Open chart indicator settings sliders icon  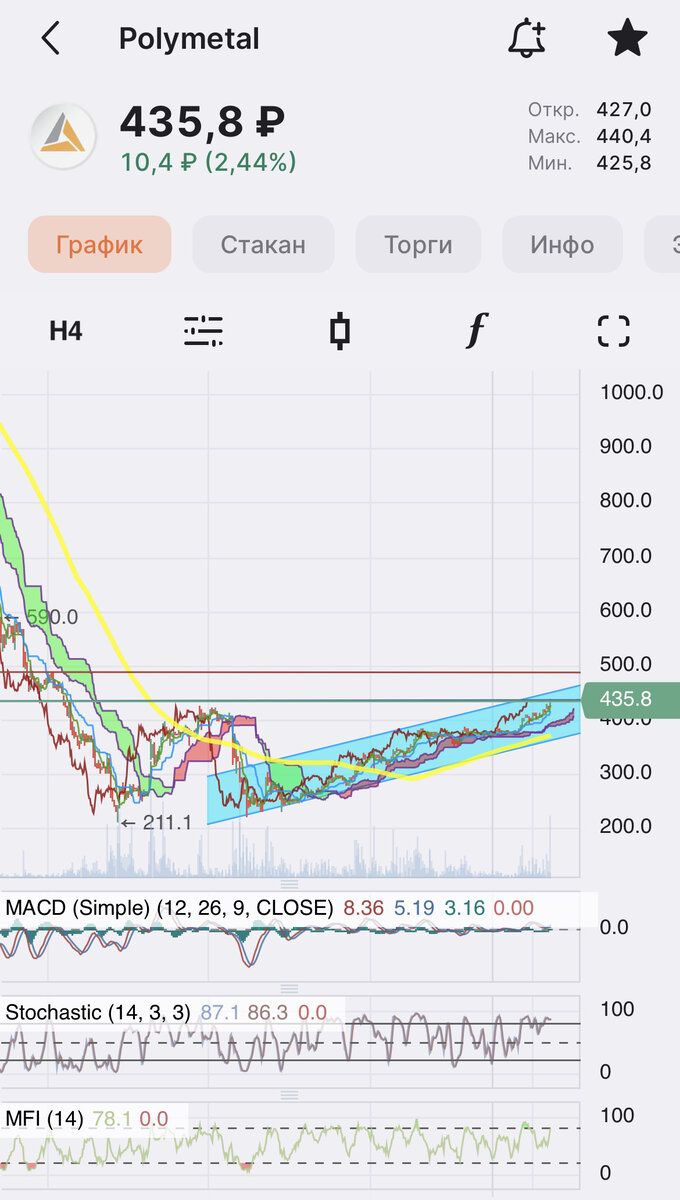203,331
